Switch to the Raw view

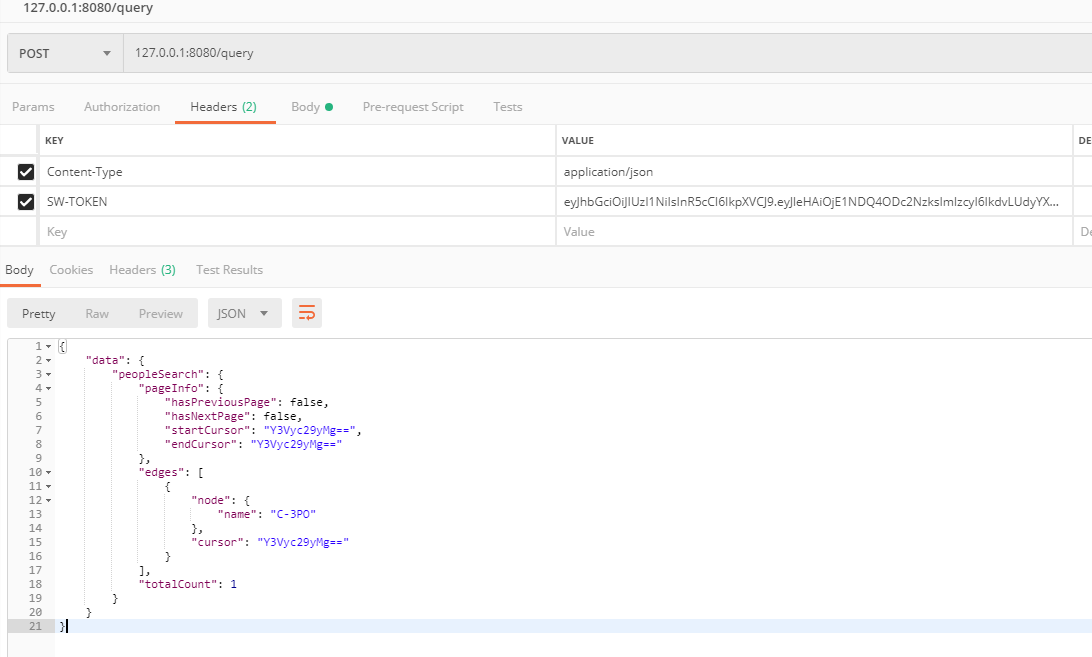pos(97,314)
